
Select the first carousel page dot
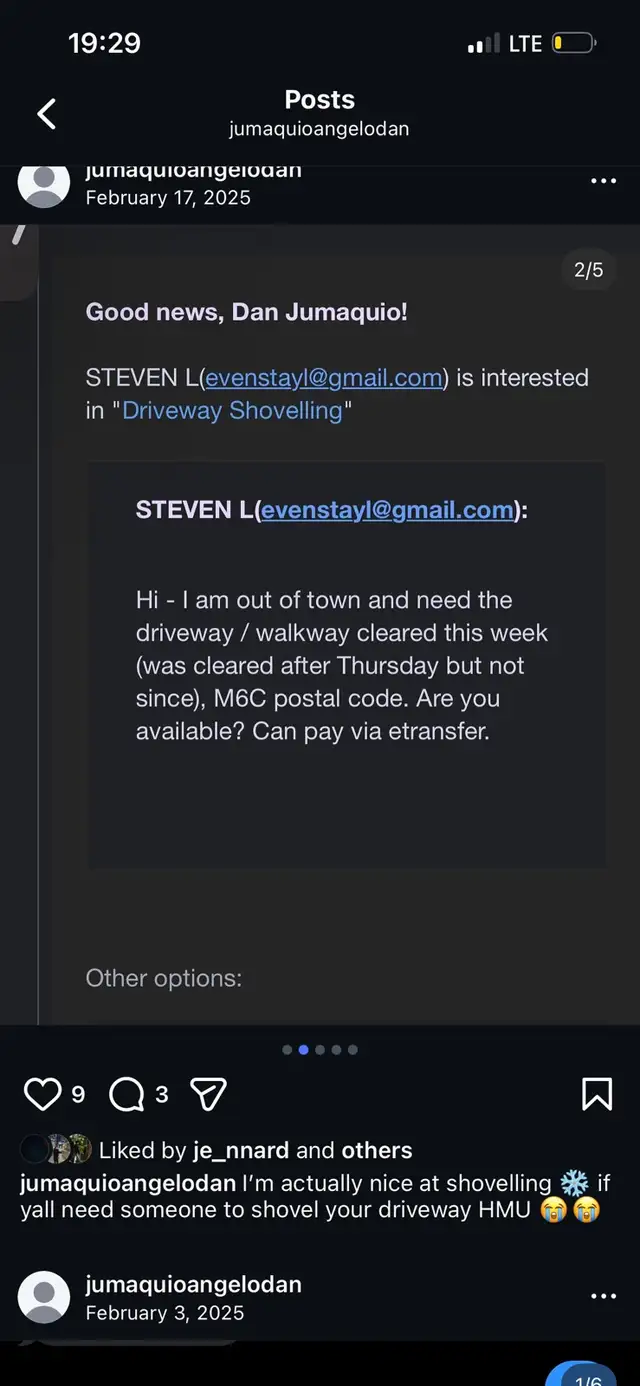click(288, 1050)
